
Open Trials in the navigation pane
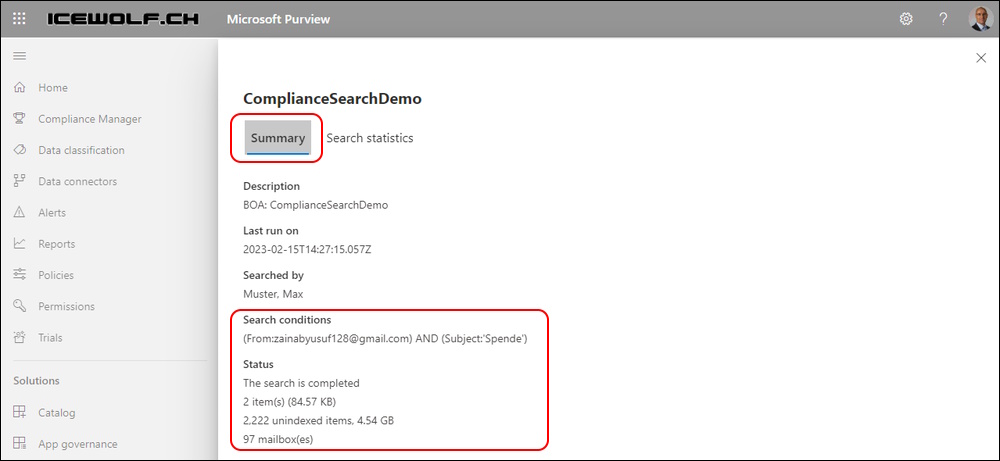pos(50,337)
